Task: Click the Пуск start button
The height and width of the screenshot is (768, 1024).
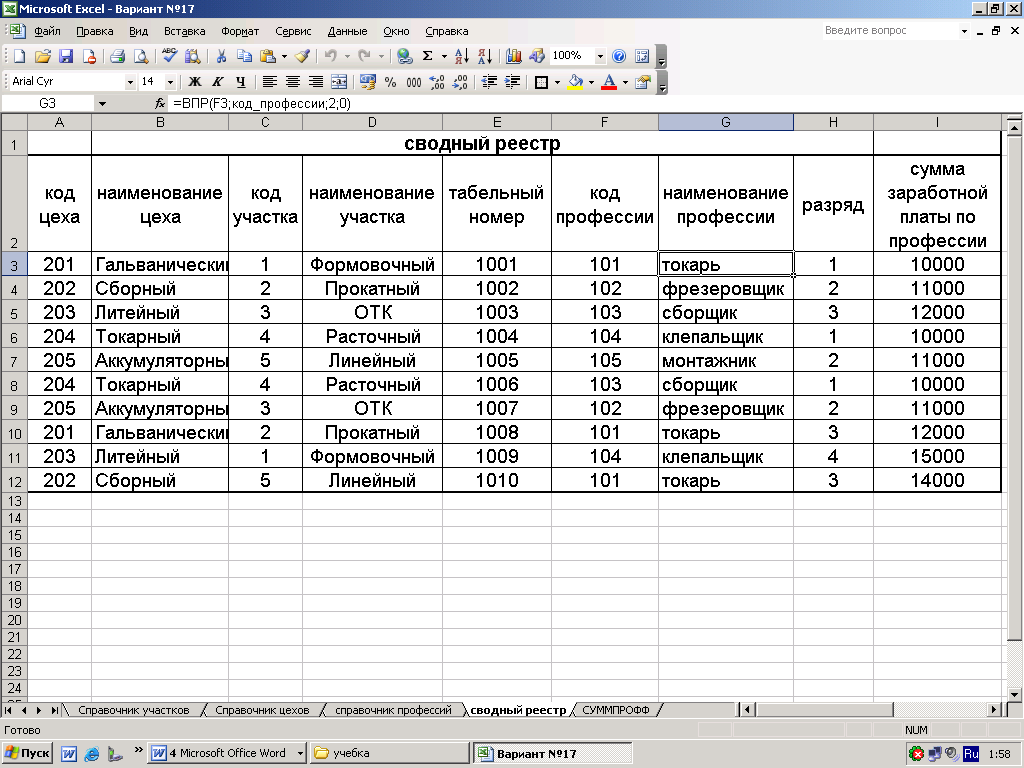Action: (x=27, y=753)
